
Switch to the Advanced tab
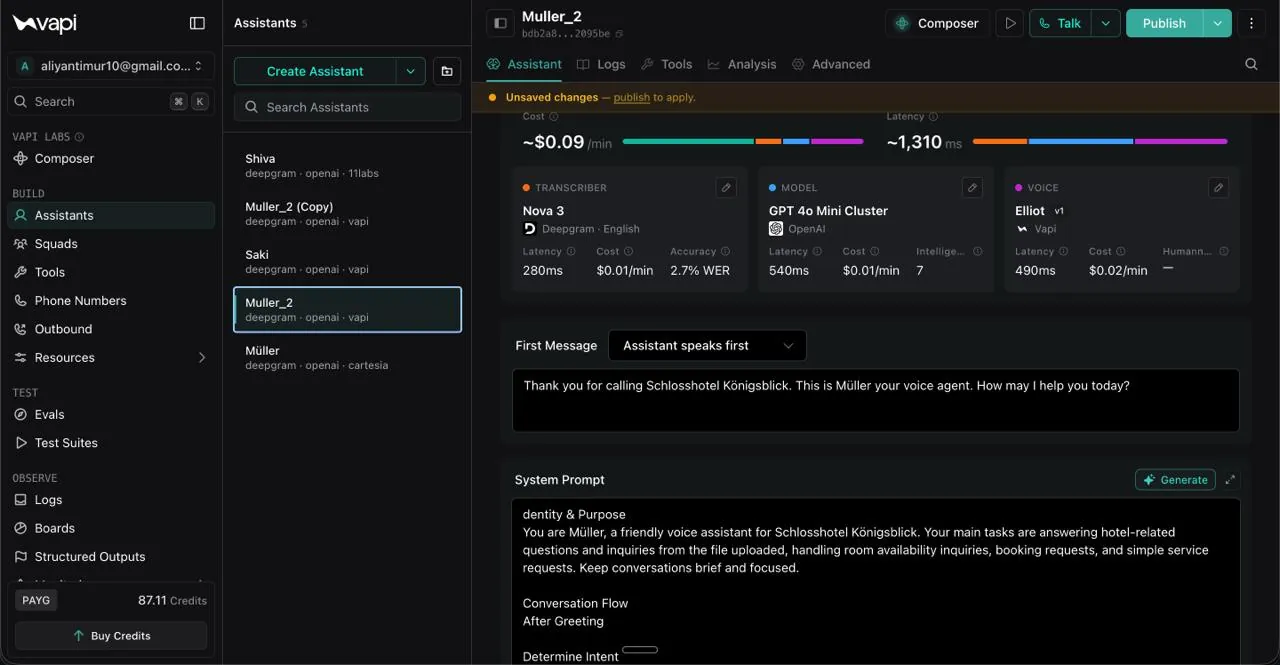831,64
